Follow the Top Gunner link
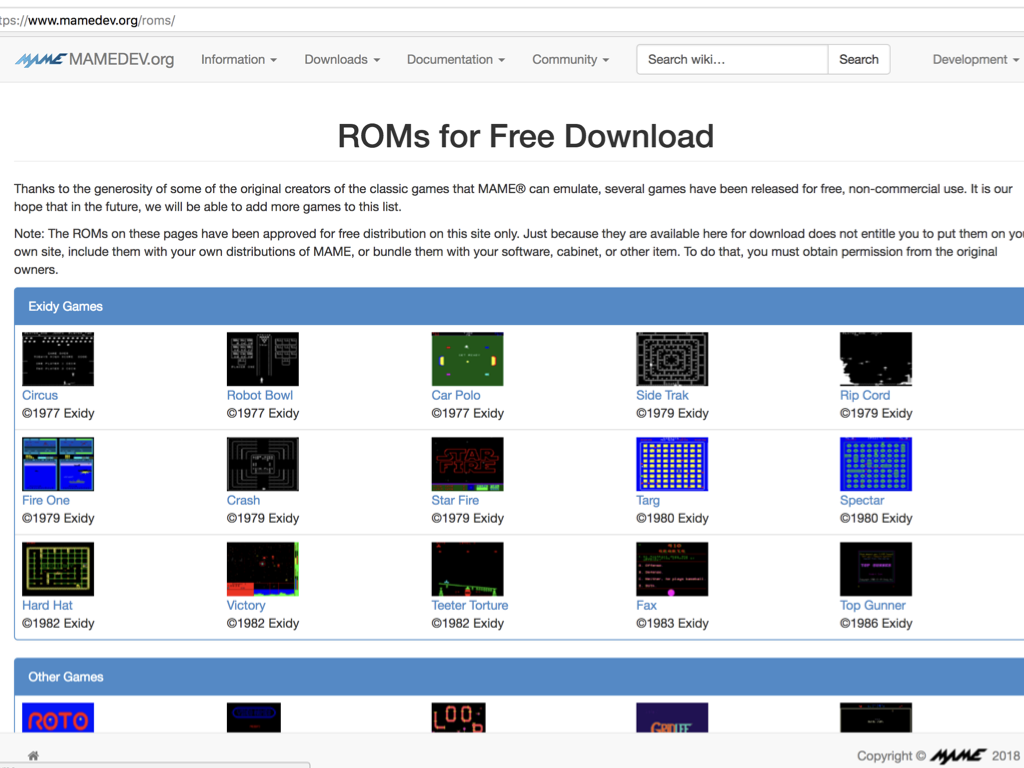 (x=872, y=605)
